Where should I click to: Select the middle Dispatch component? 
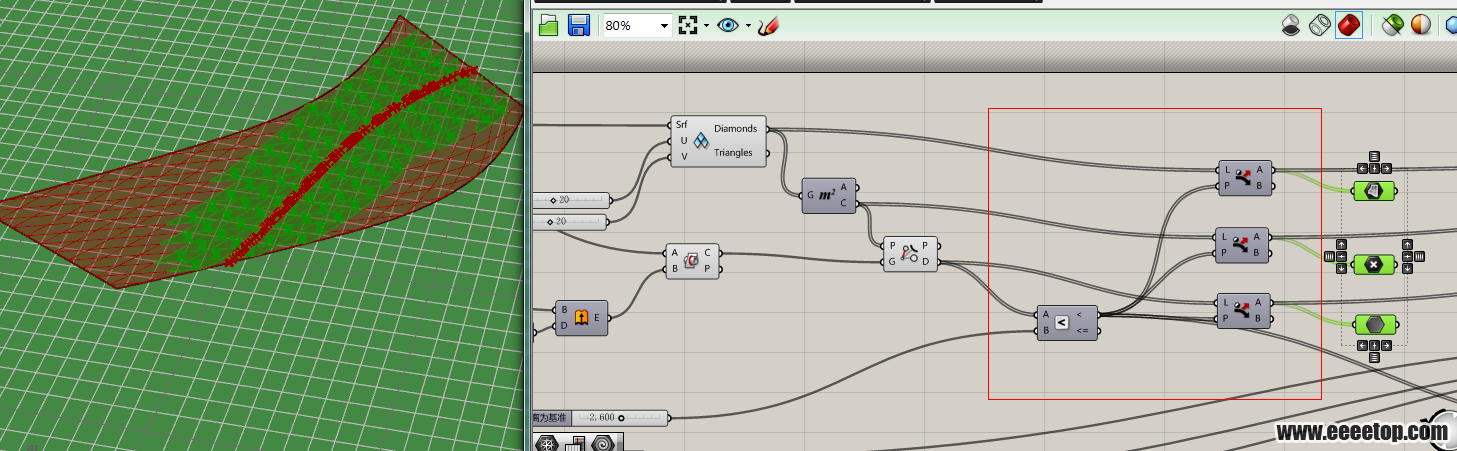coord(1242,245)
